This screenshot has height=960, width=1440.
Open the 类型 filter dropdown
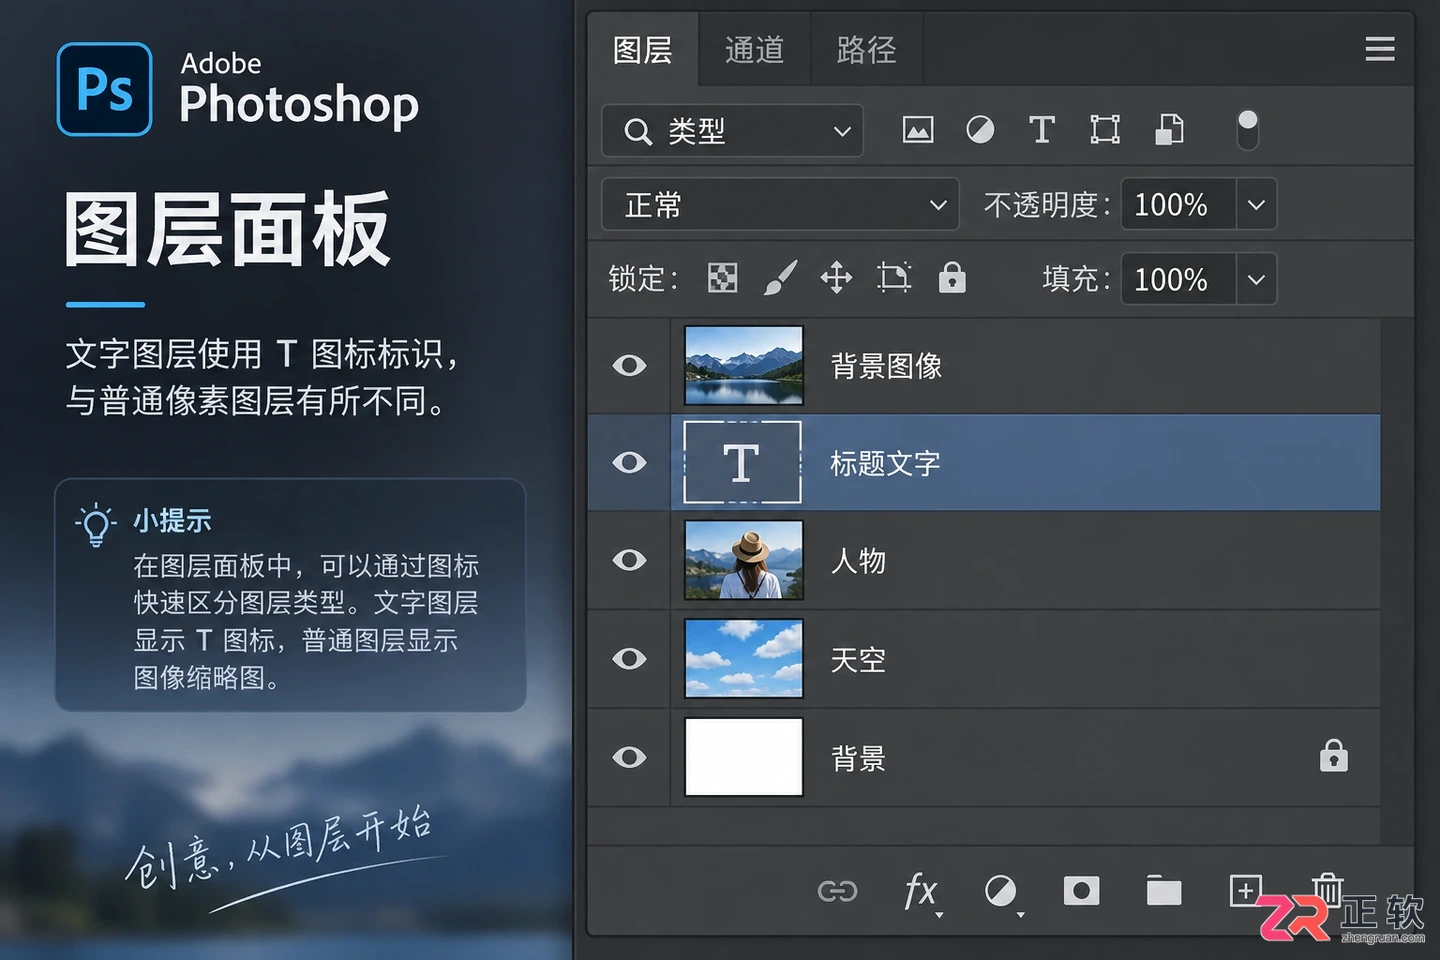(x=732, y=131)
